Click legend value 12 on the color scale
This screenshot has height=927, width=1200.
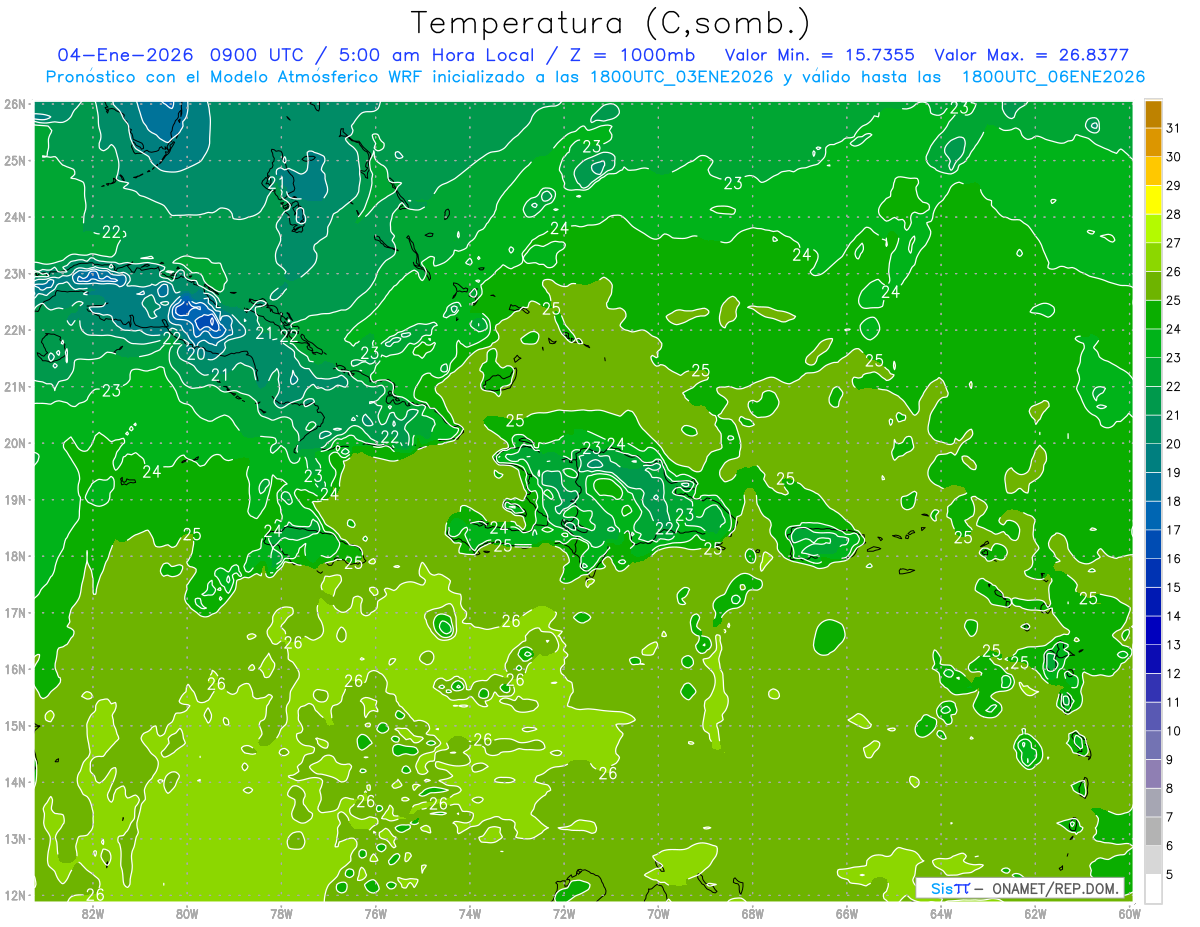[1173, 673]
